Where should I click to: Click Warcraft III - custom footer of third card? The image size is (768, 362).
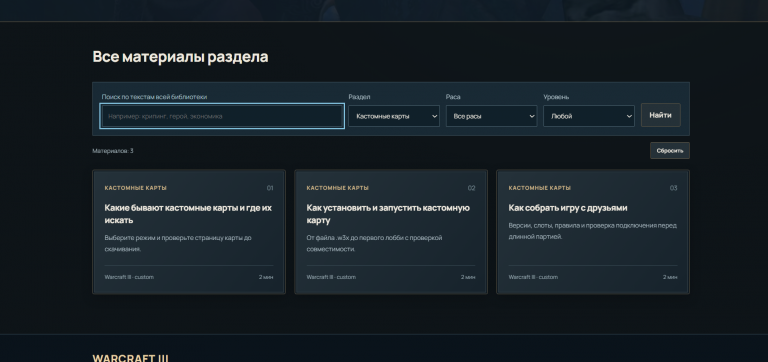(x=533, y=277)
